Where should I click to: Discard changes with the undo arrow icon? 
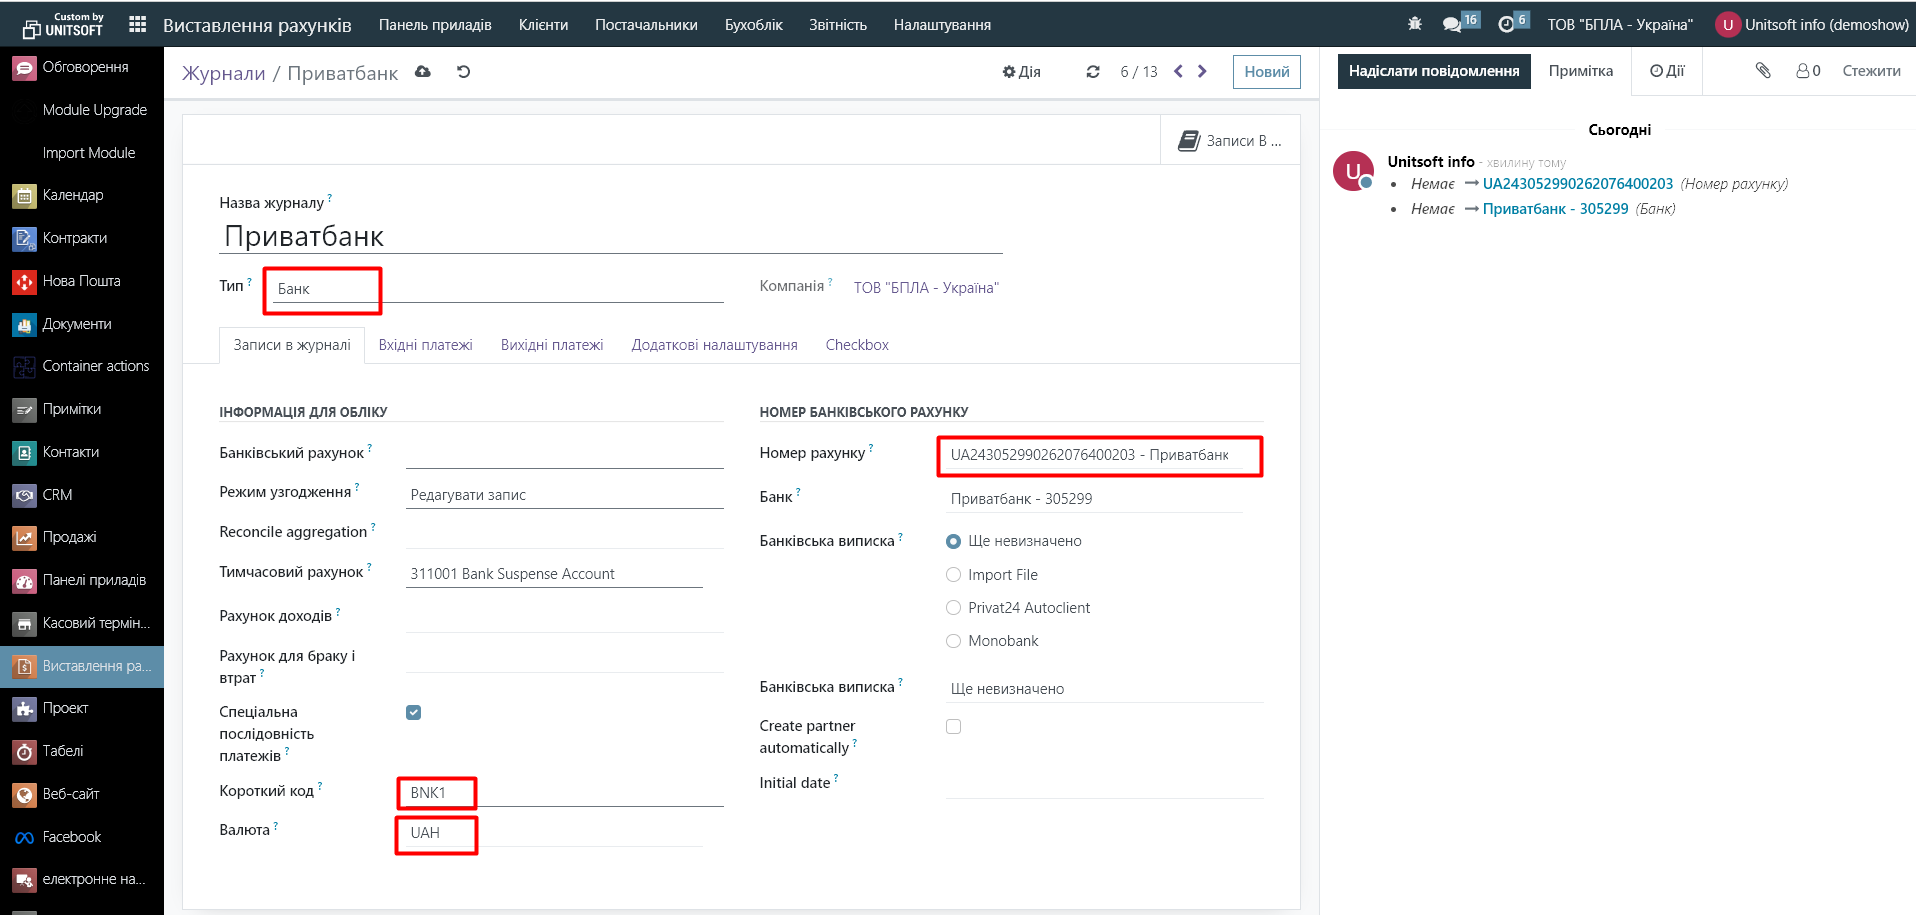[x=463, y=72]
